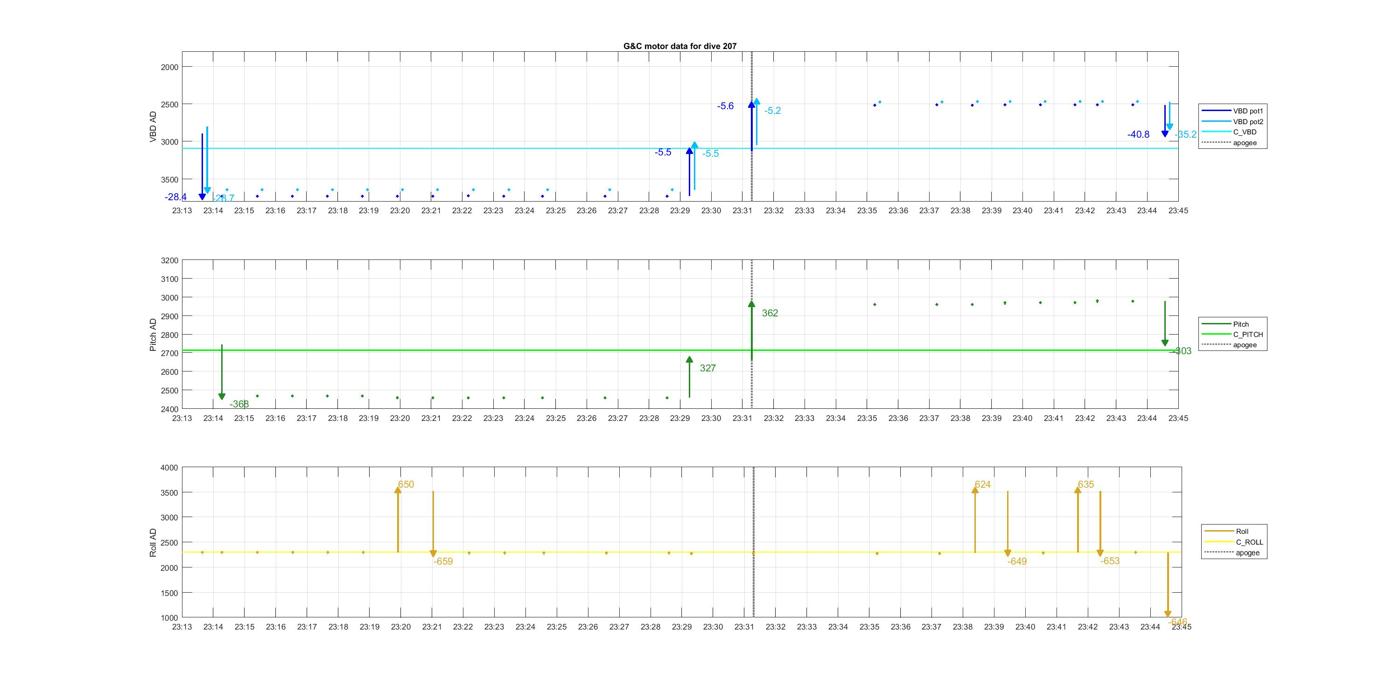Click the green 362 pitch arrow at apogee

tap(751, 330)
